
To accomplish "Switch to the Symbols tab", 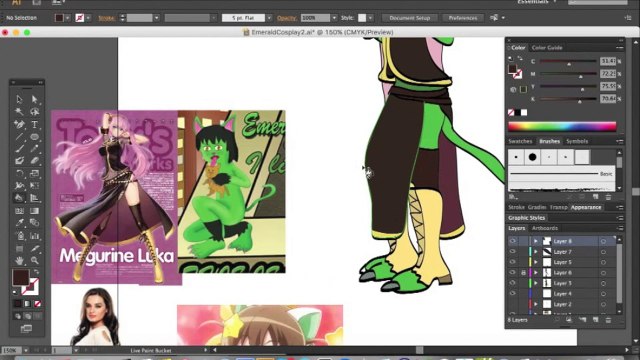I will [x=577, y=141].
